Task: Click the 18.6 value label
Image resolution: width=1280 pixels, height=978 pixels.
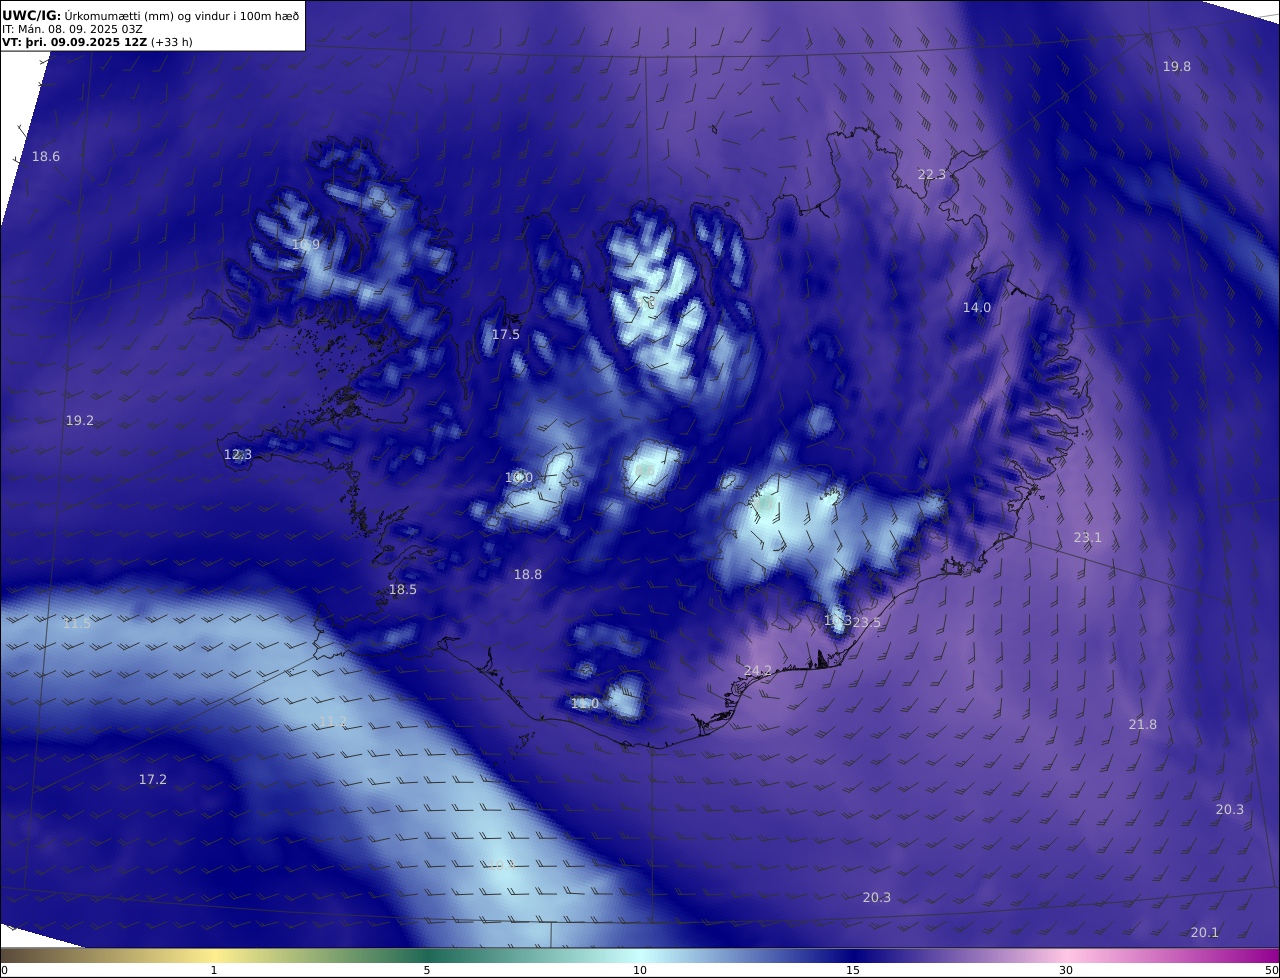Action: pos(46,157)
